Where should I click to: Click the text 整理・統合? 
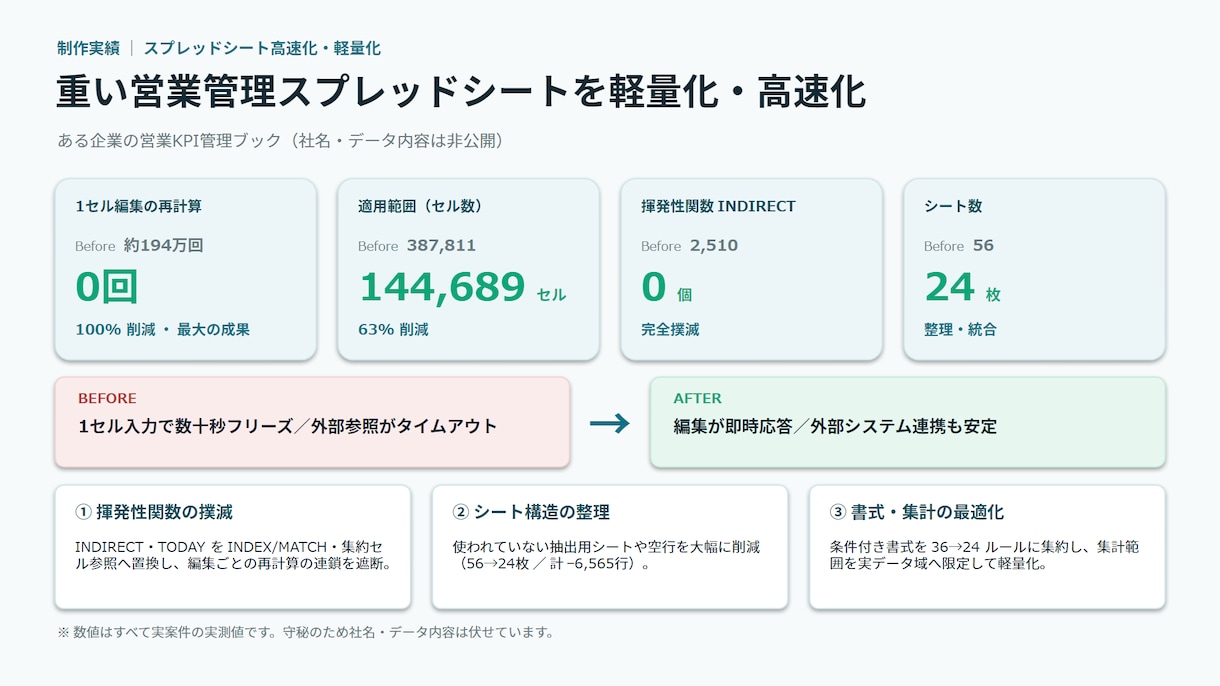click(x=960, y=329)
